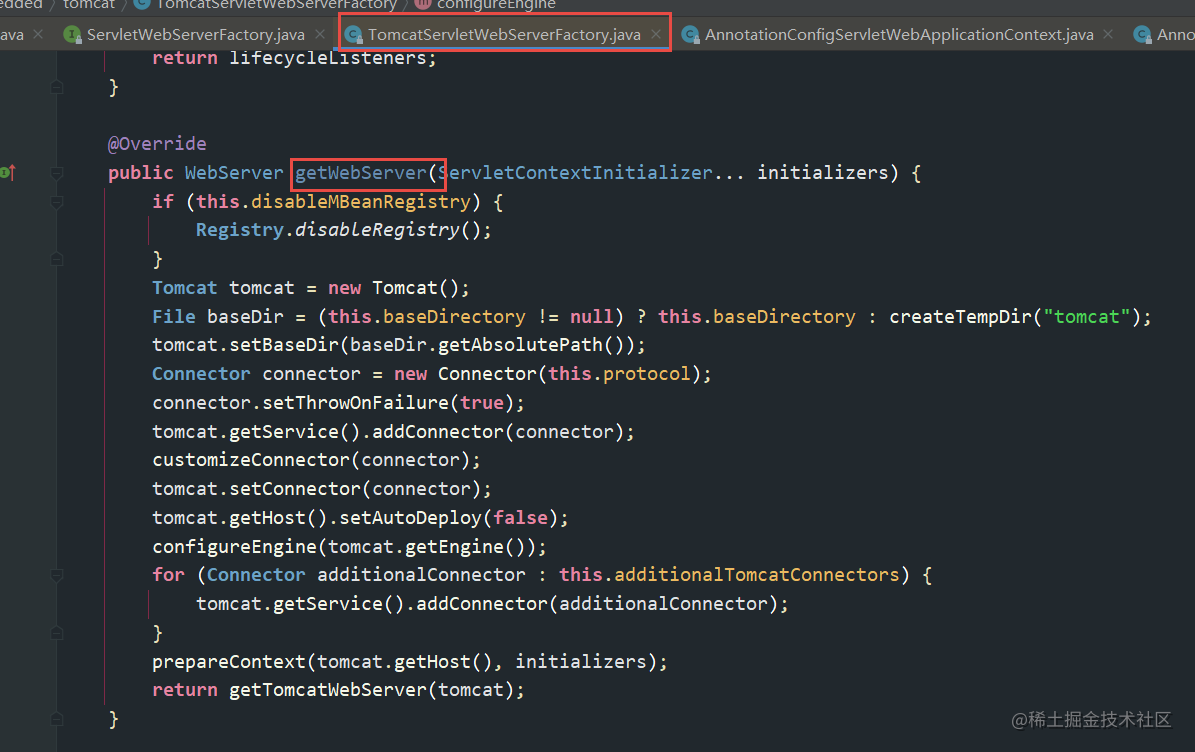Click getTomcatWebServer in return statement
Image resolution: width=1195 pixels, height=752 pixels.
pyautogui.click(x=328, y=690)
